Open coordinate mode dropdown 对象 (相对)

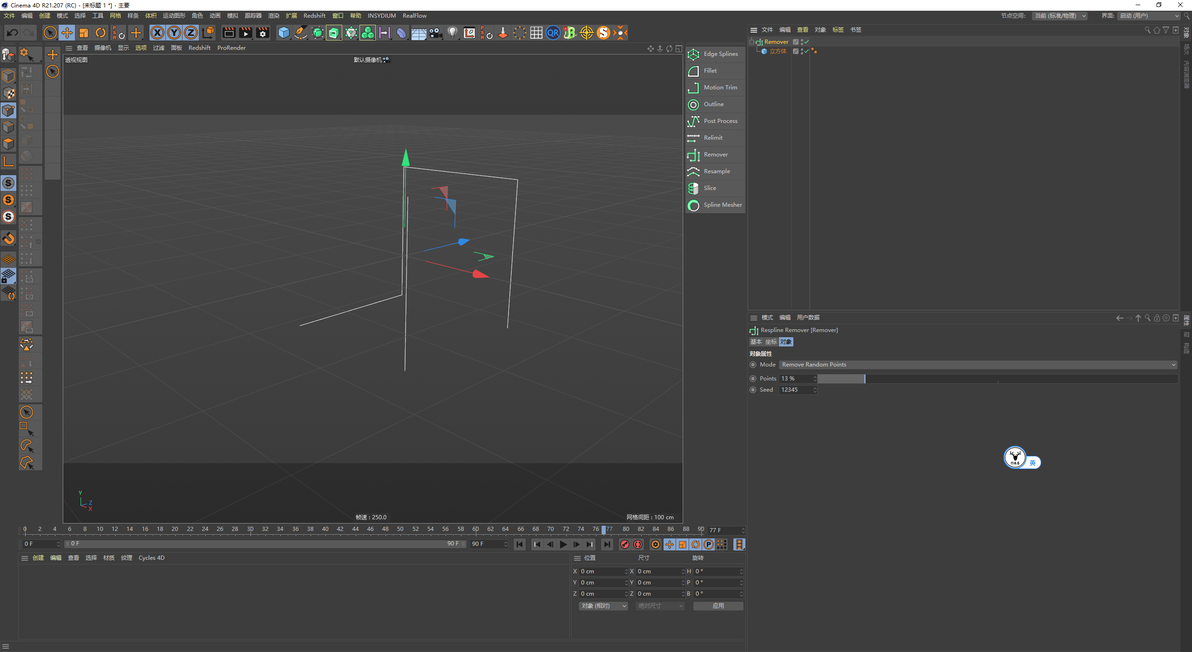pyautogui.click(x=603, y=606)
